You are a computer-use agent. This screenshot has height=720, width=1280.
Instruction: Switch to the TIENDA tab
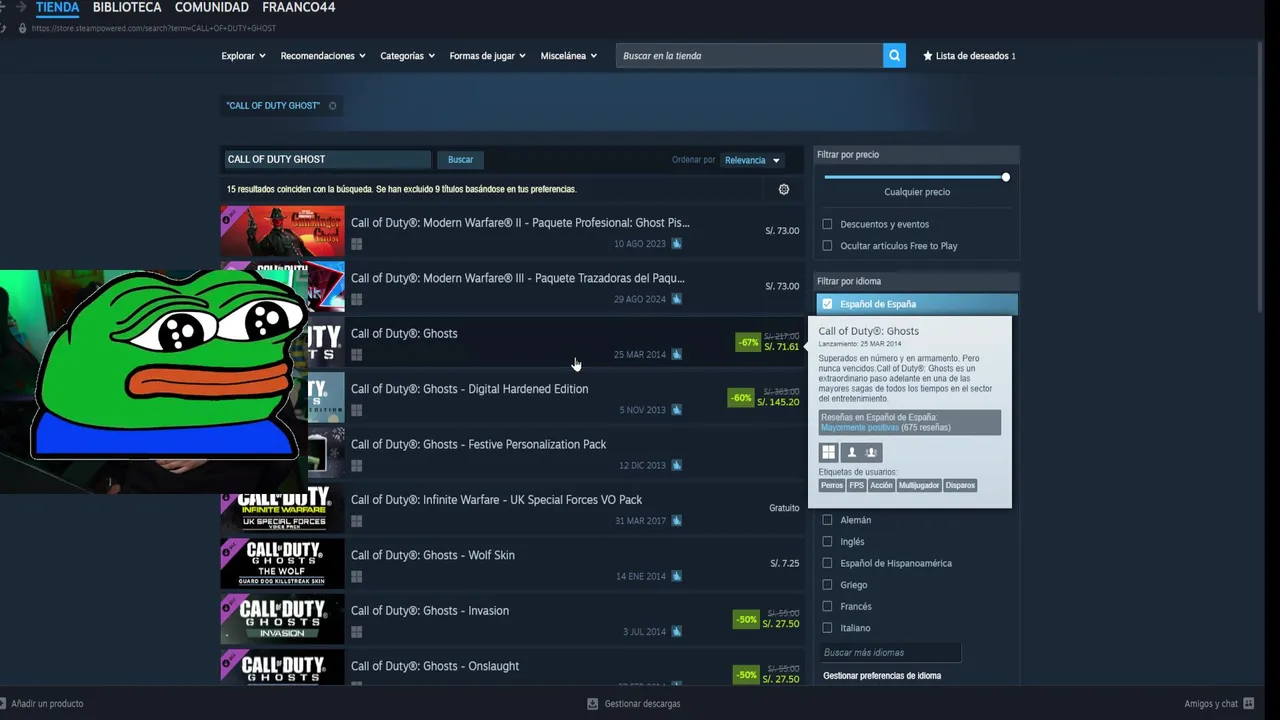click(x=57, y=7)
